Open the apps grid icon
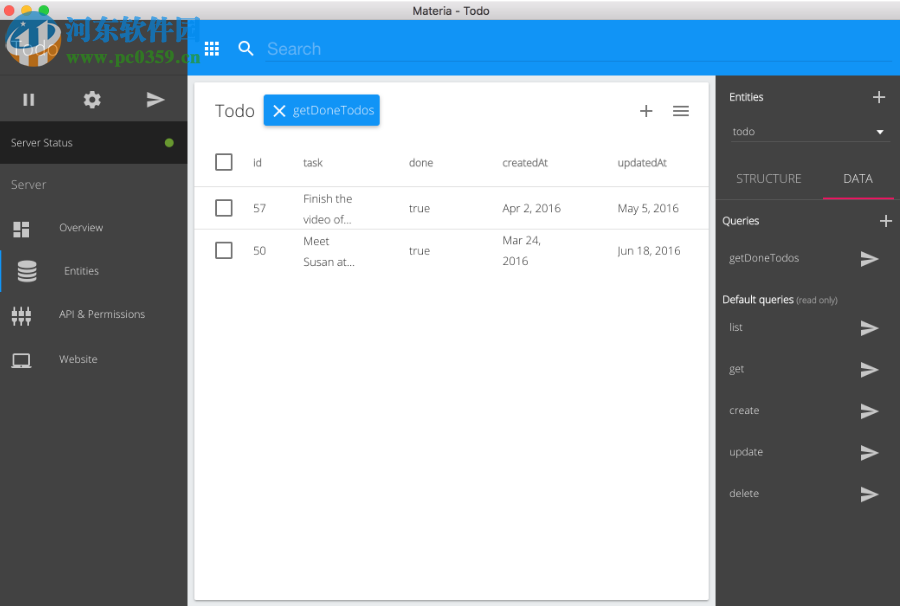The image size is (900, 606). point(212,49)
